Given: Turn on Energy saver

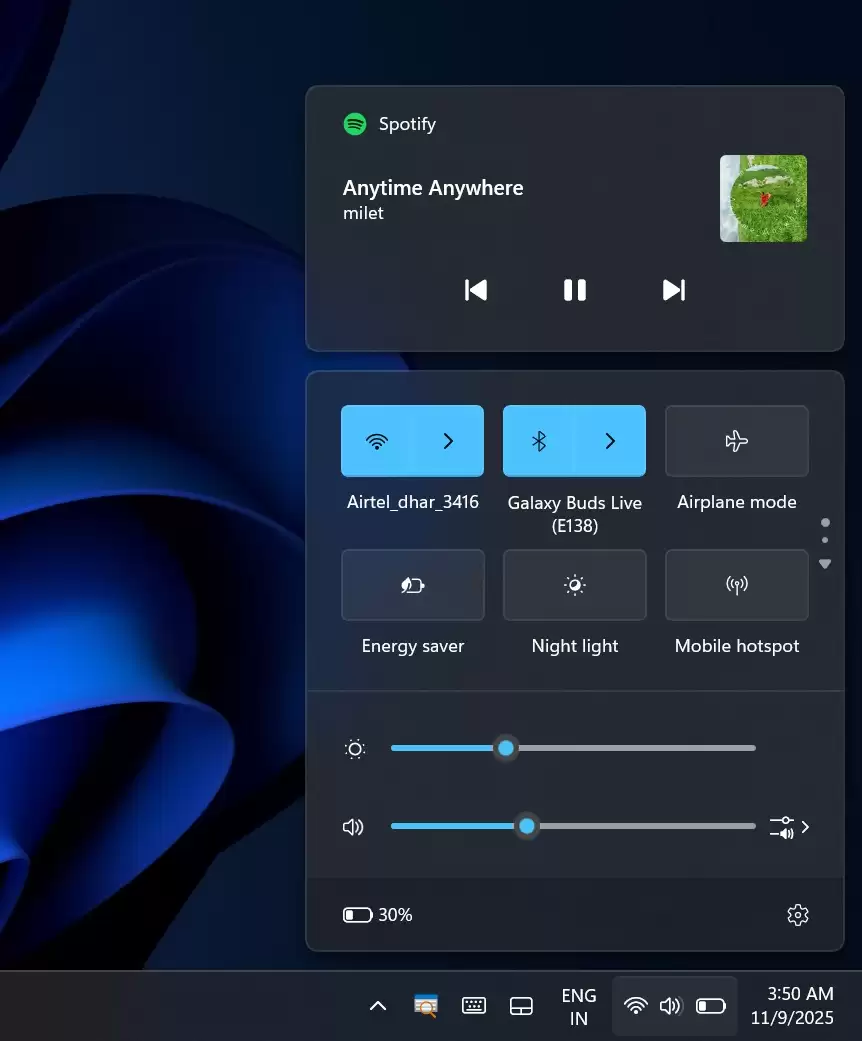Looking at the screenshot, I should coord(413,585).
